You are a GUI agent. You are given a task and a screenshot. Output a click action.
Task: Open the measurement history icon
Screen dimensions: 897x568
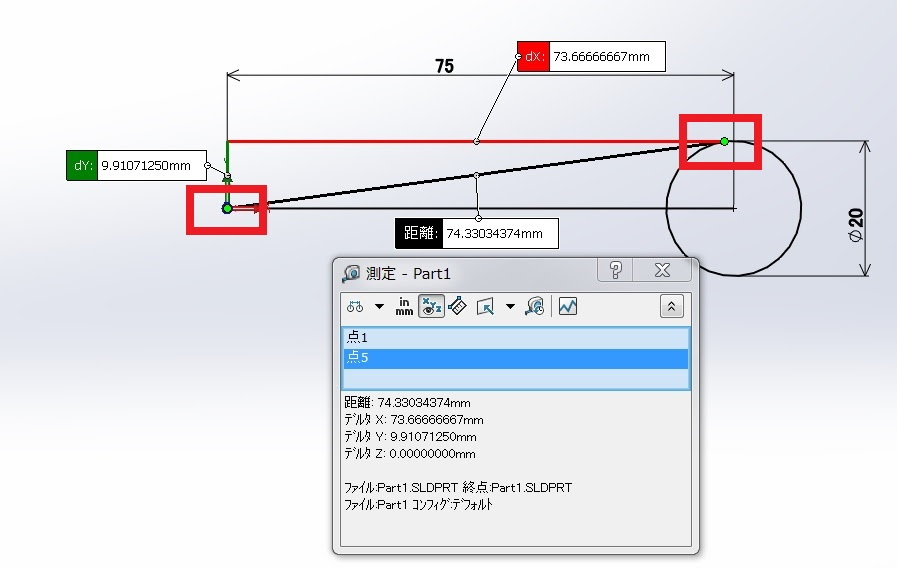(x=535, y=307)
